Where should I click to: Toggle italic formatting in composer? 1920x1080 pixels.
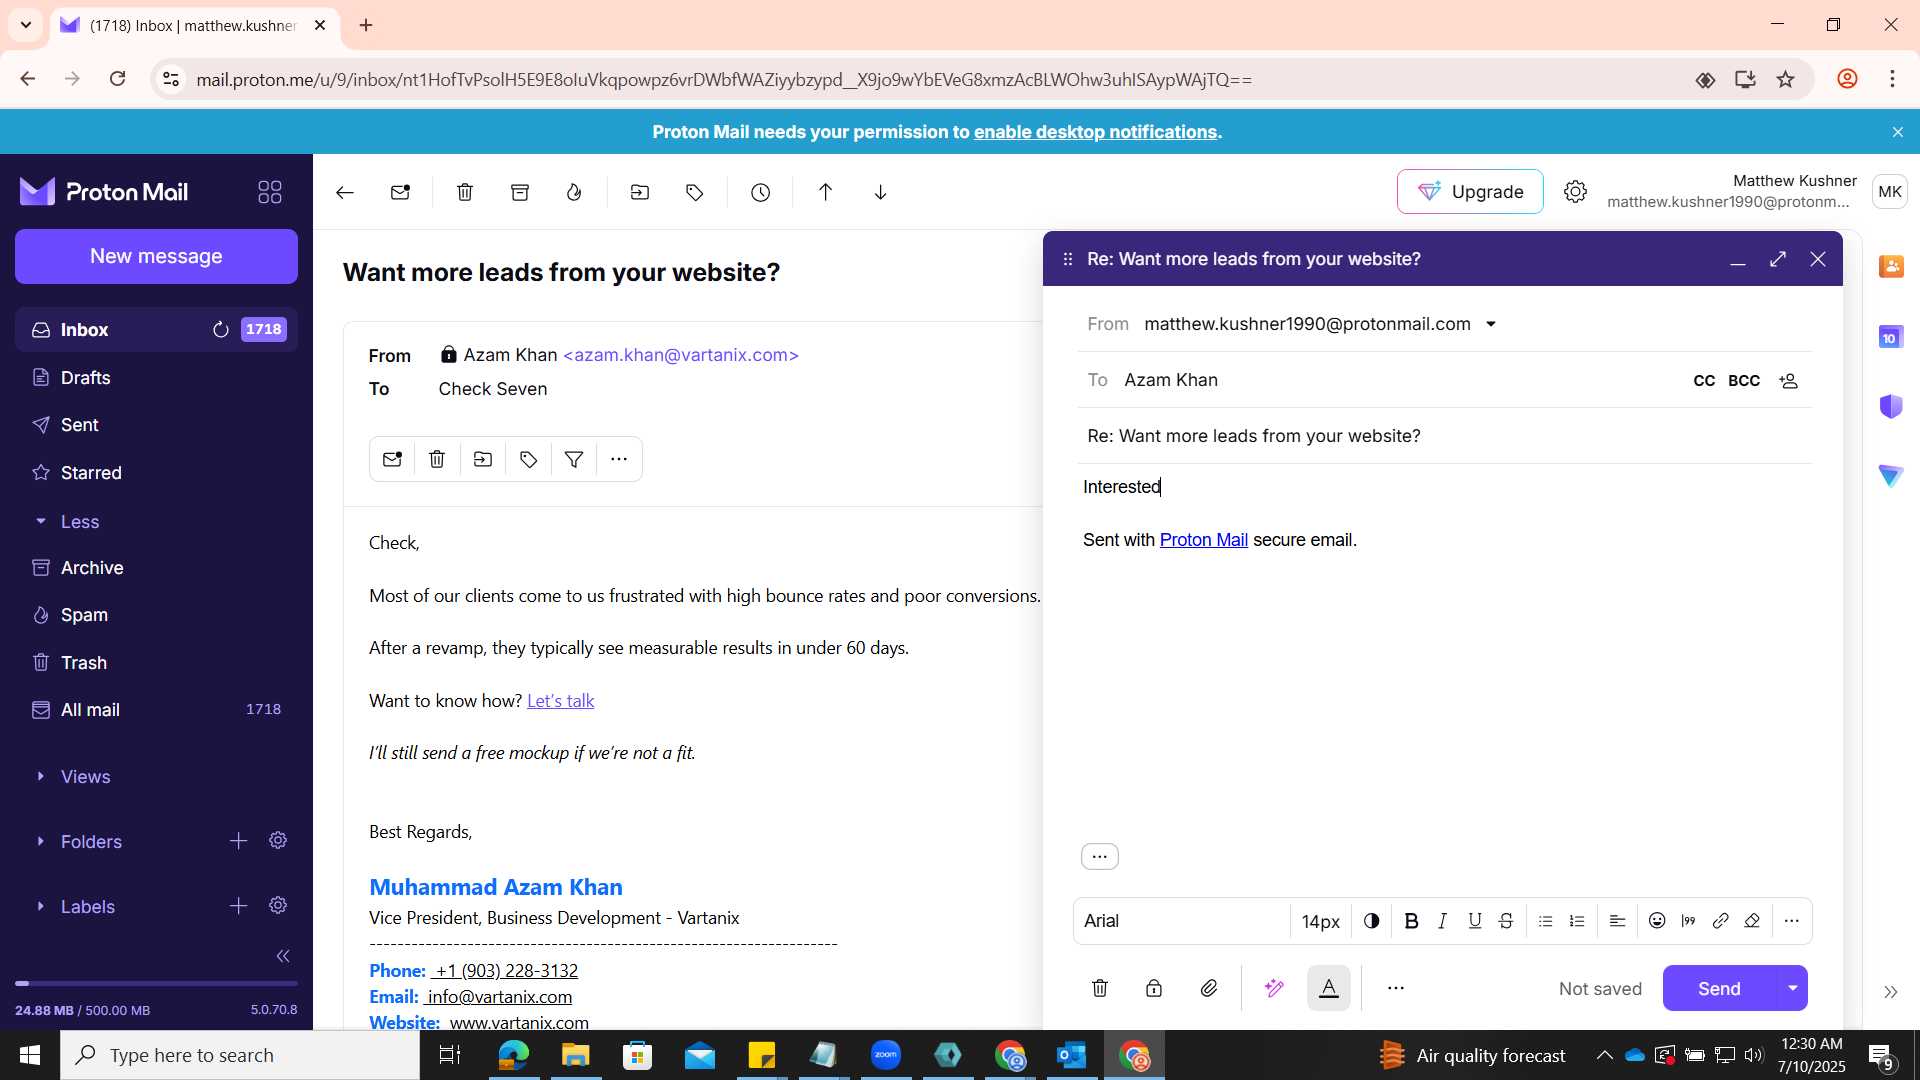tap(1442, 921)
